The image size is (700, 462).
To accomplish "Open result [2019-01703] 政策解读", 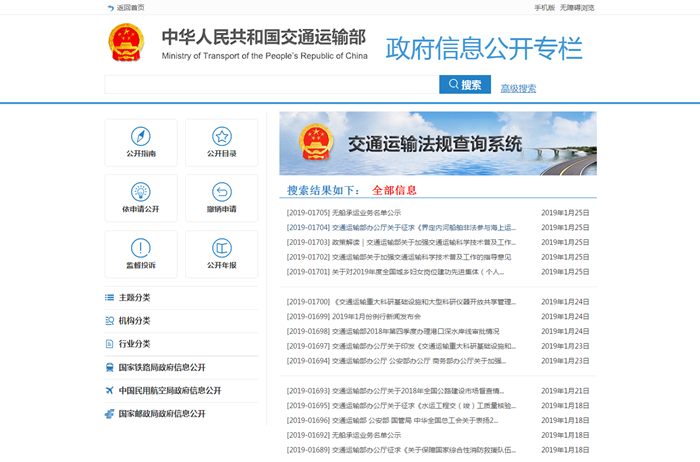I will pyautogui.click(x=401, y=242).
